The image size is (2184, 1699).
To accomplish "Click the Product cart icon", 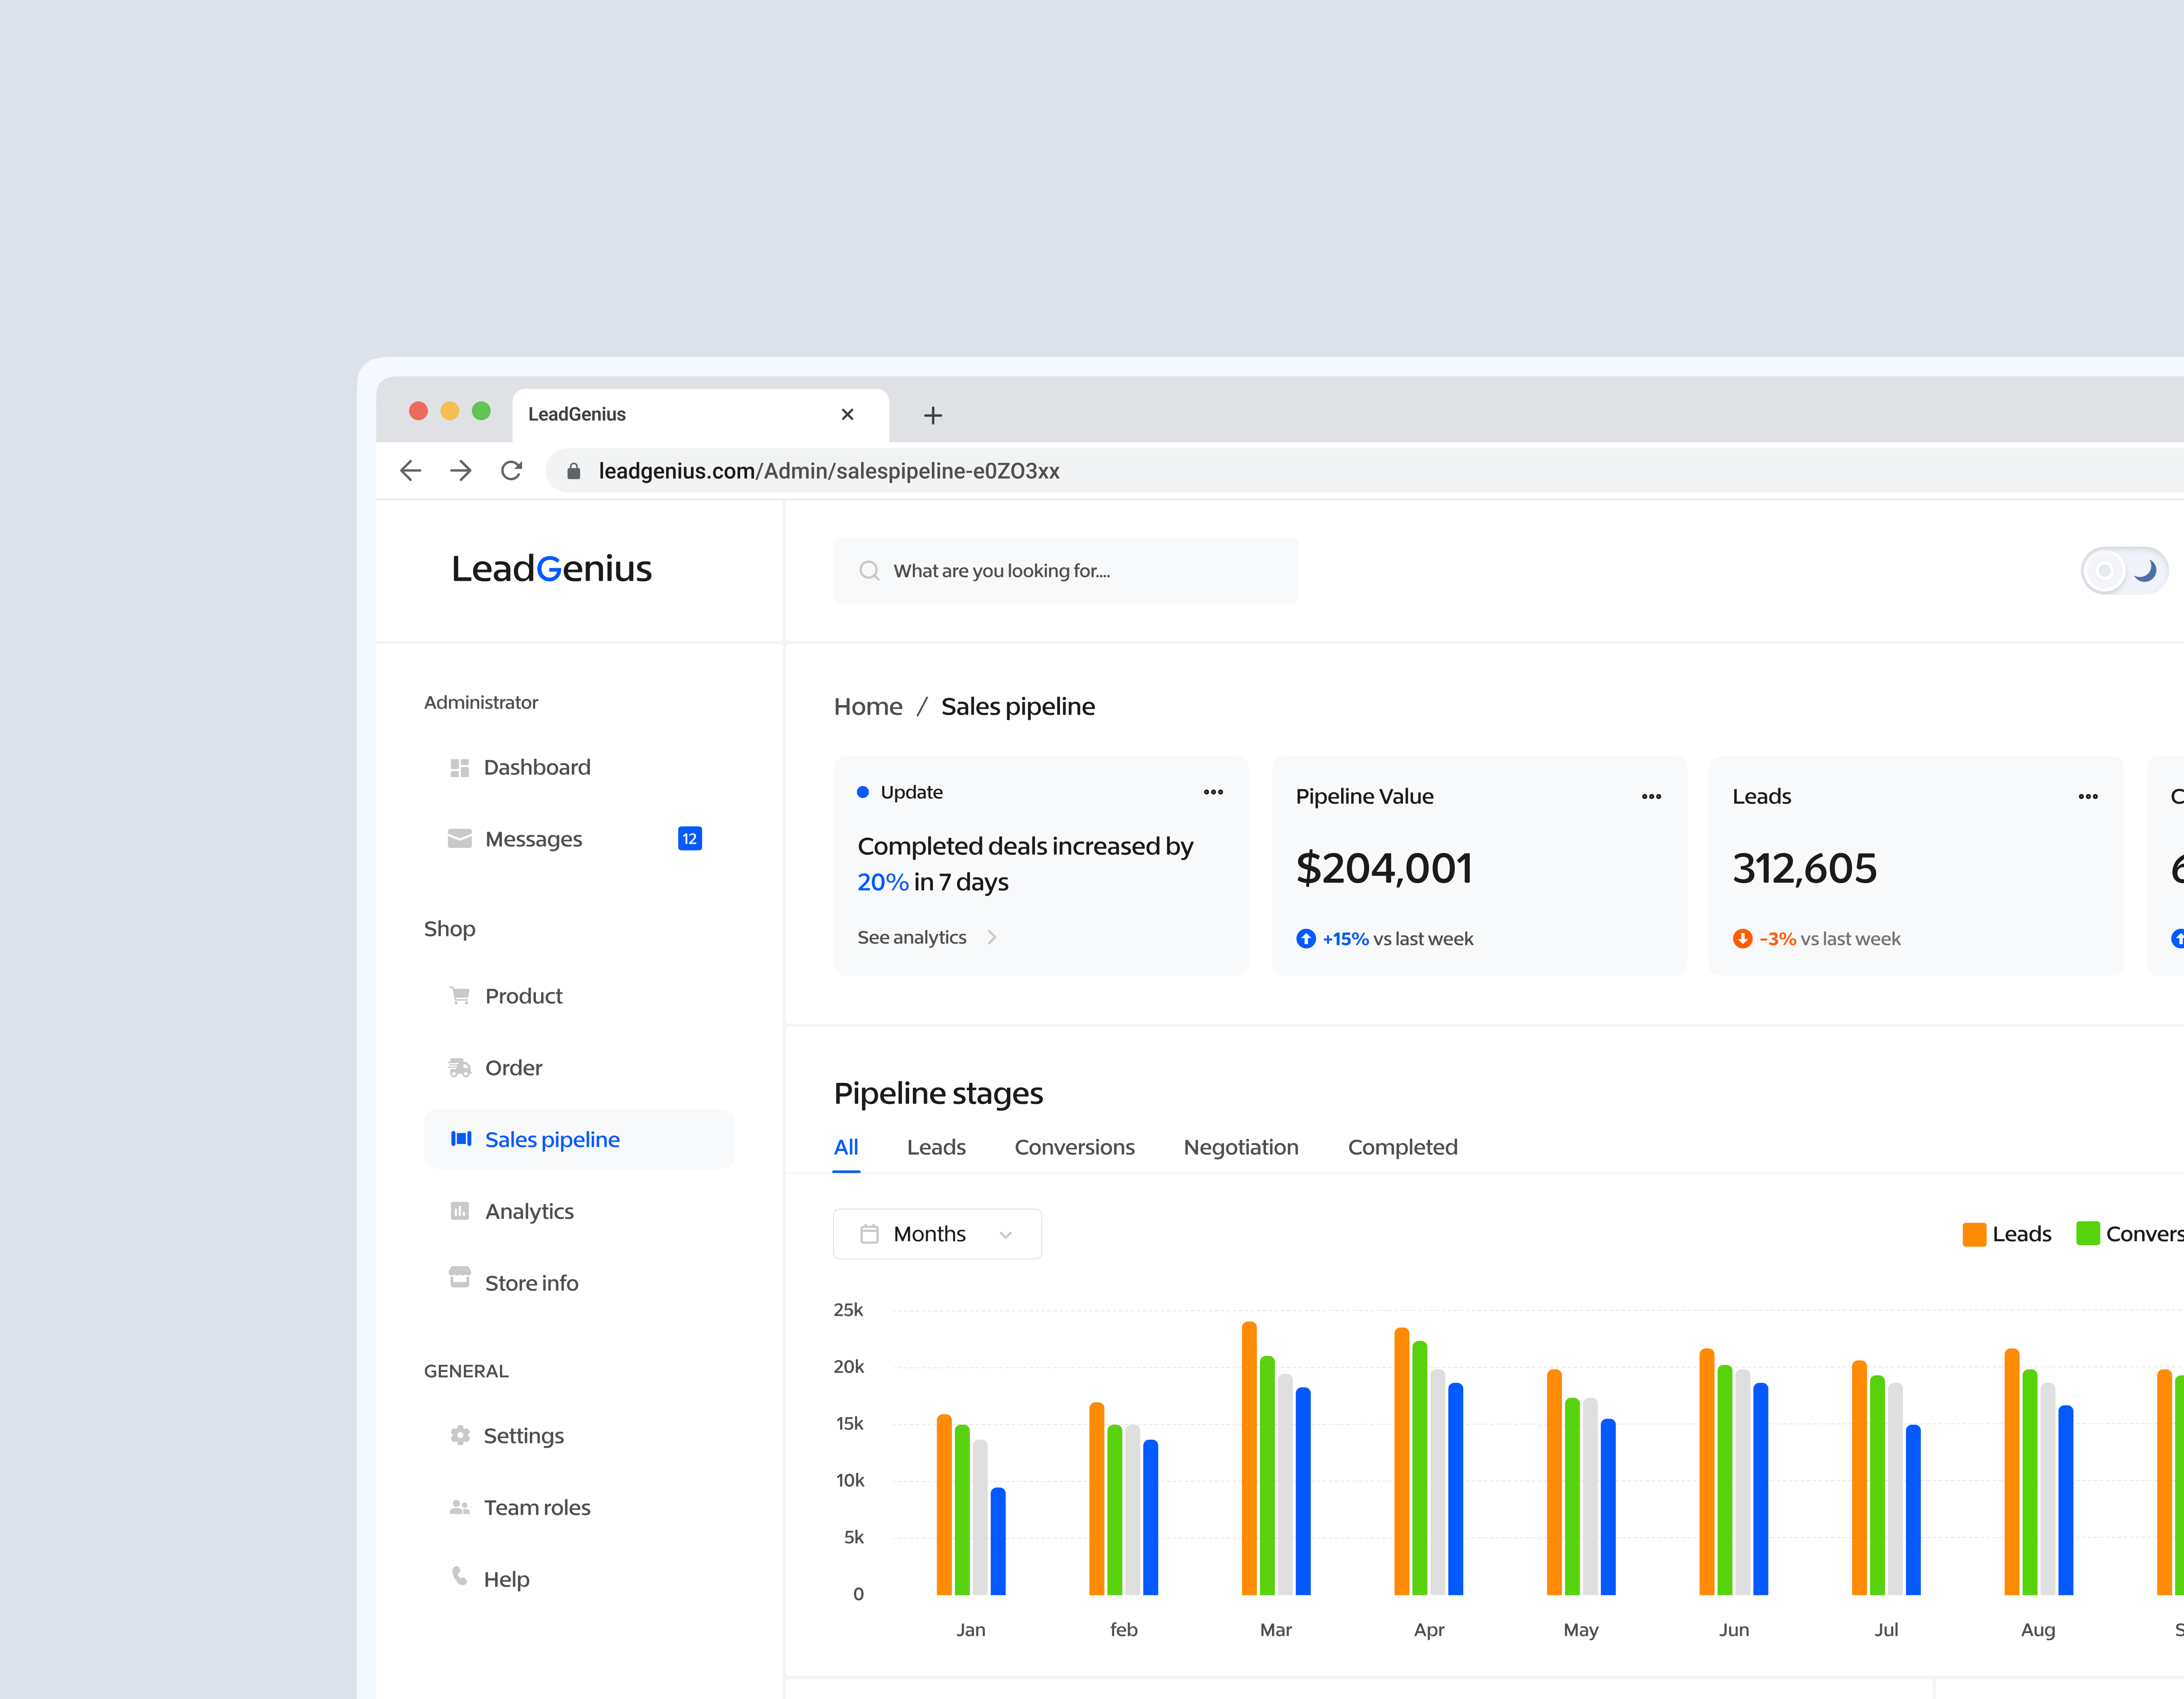I will [459, 996].
